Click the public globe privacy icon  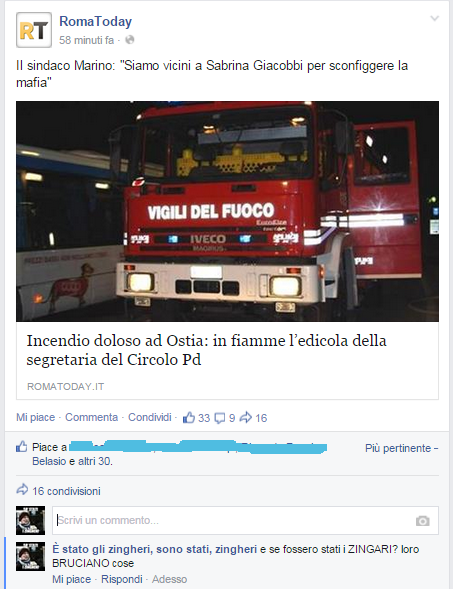(130, 40)
